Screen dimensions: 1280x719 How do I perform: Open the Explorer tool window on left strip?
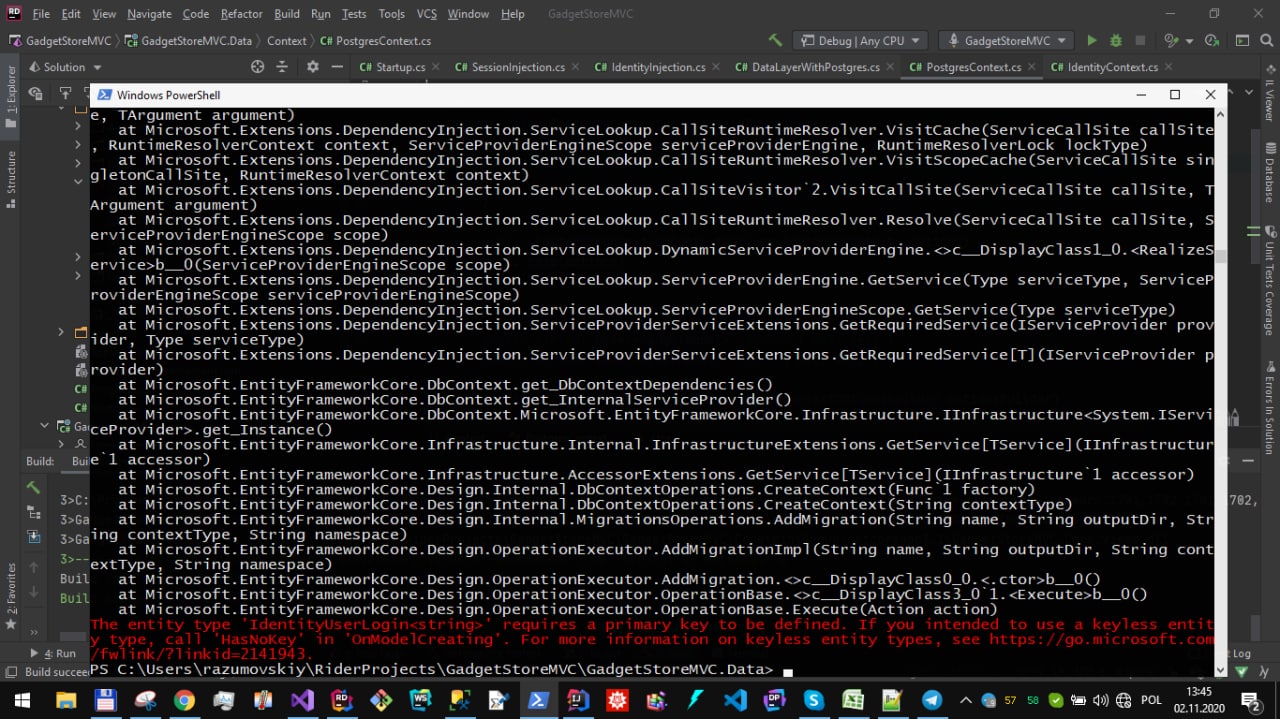(11, 98)
